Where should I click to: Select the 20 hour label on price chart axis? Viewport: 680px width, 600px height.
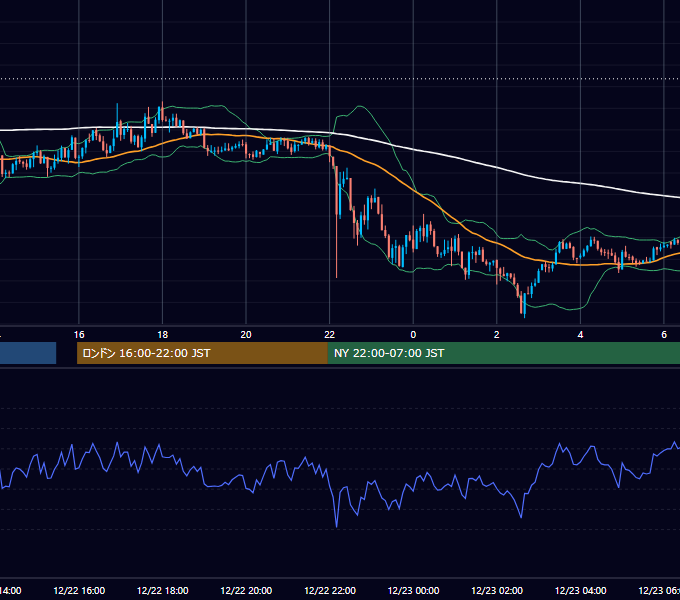tap(246, 335)
